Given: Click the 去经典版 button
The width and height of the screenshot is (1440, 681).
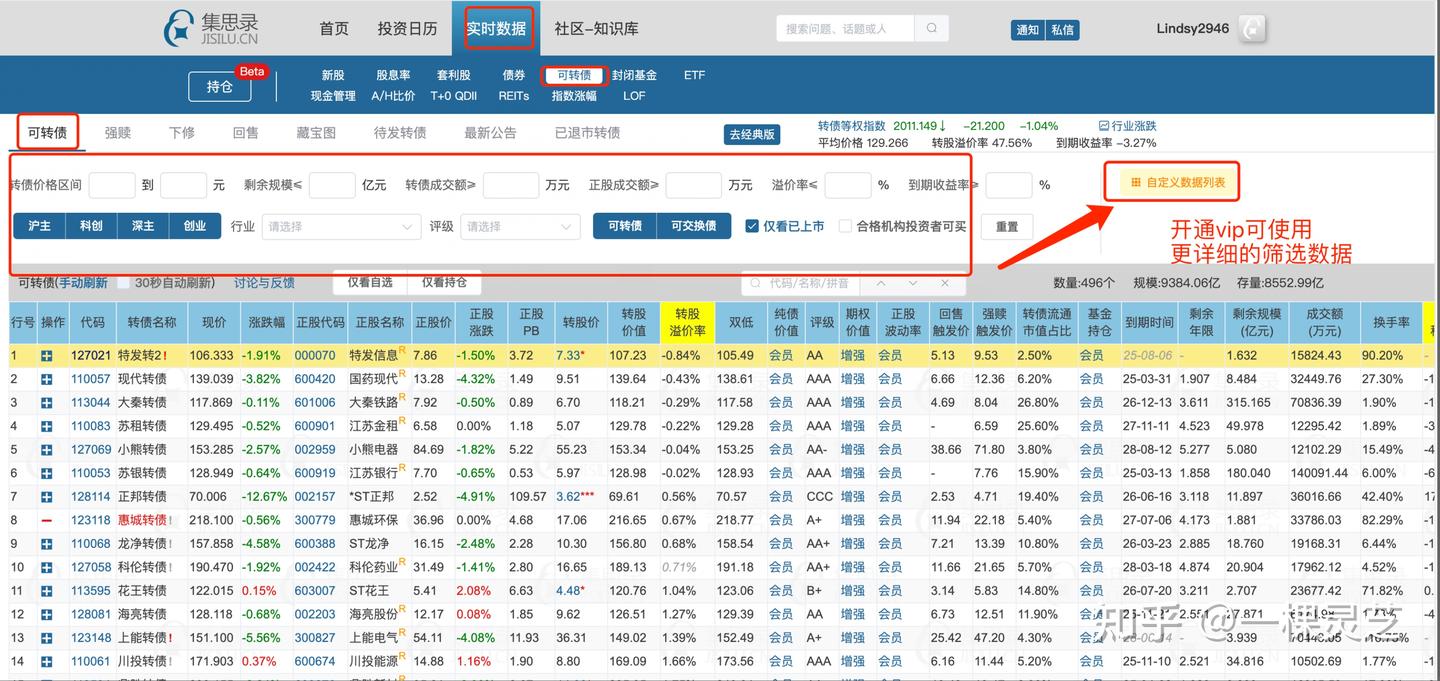Looking at the screenshot, I should (752, 135).
